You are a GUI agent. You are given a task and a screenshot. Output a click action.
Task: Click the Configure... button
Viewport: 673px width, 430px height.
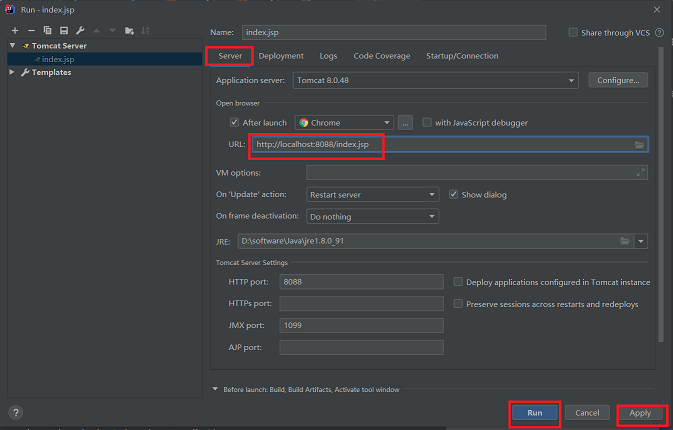(x=617, y=80)
